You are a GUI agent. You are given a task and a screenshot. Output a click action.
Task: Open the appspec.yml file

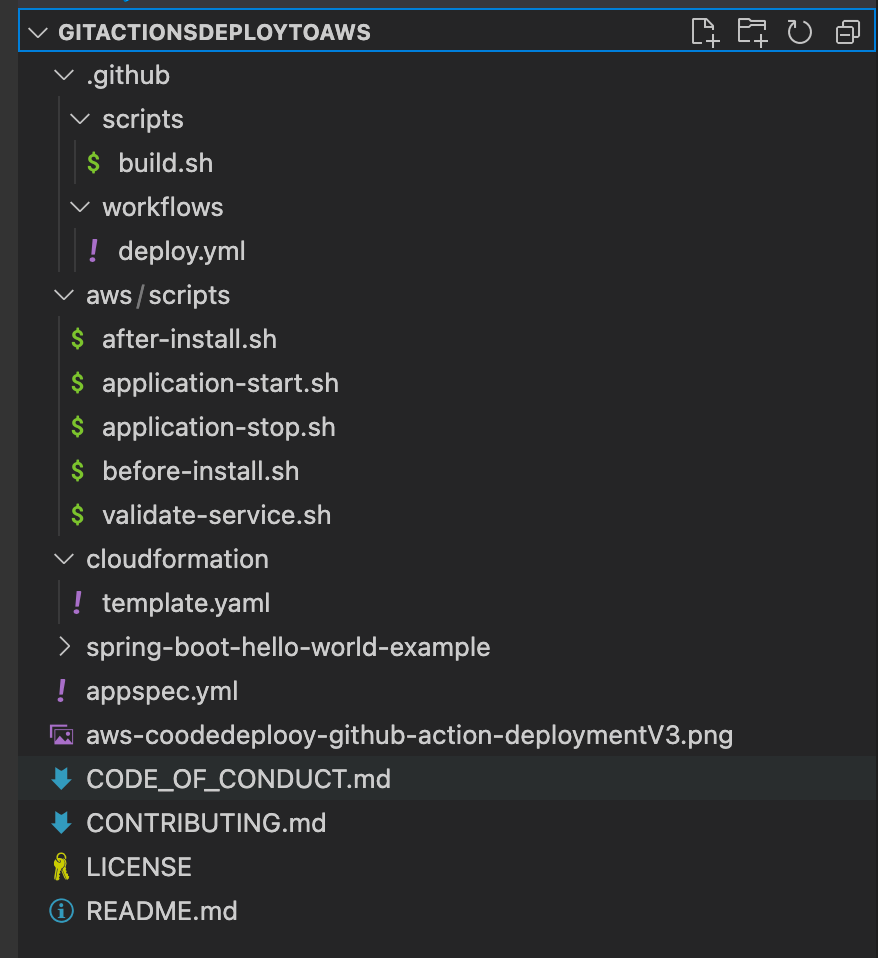point(162,690)
